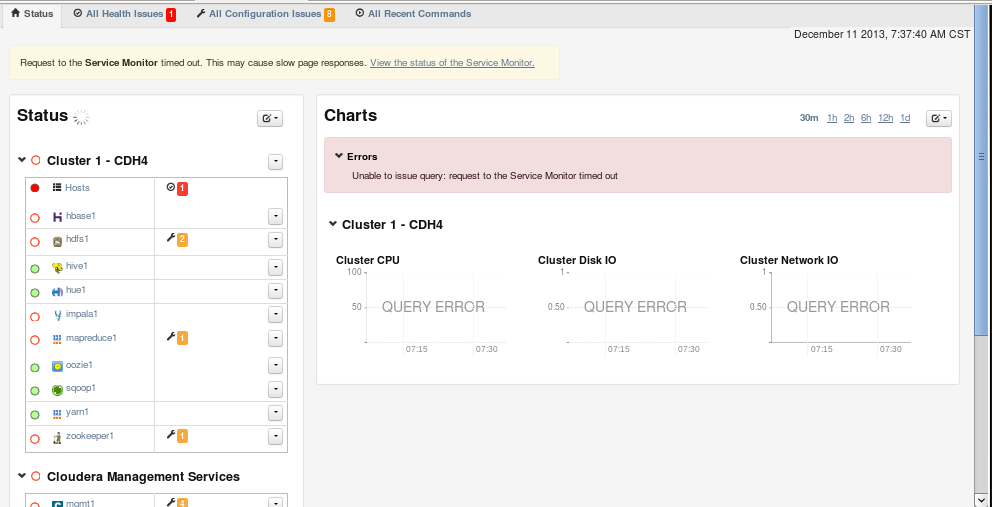
Task: Set chart time range to 12h
Action: pos(885,118)
